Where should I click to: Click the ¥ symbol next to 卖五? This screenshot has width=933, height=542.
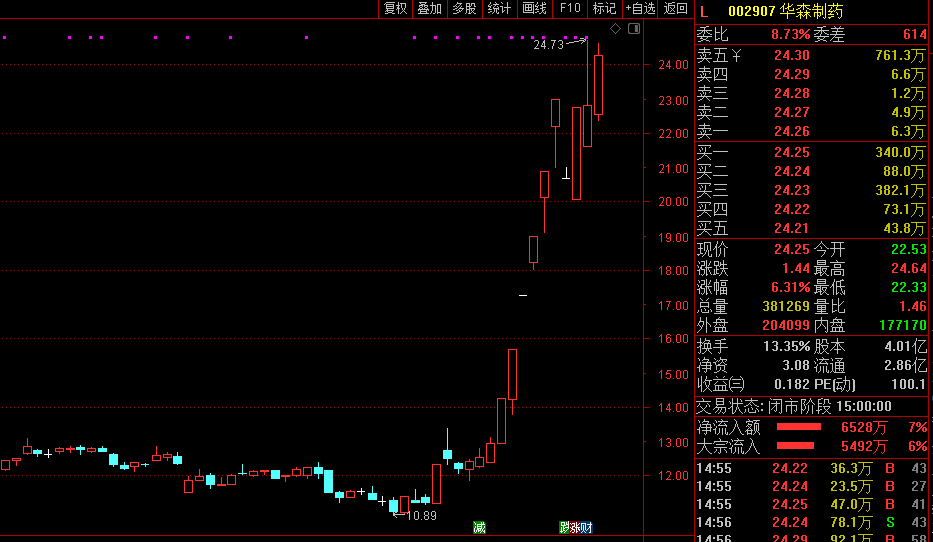click(x=736, y=55)
